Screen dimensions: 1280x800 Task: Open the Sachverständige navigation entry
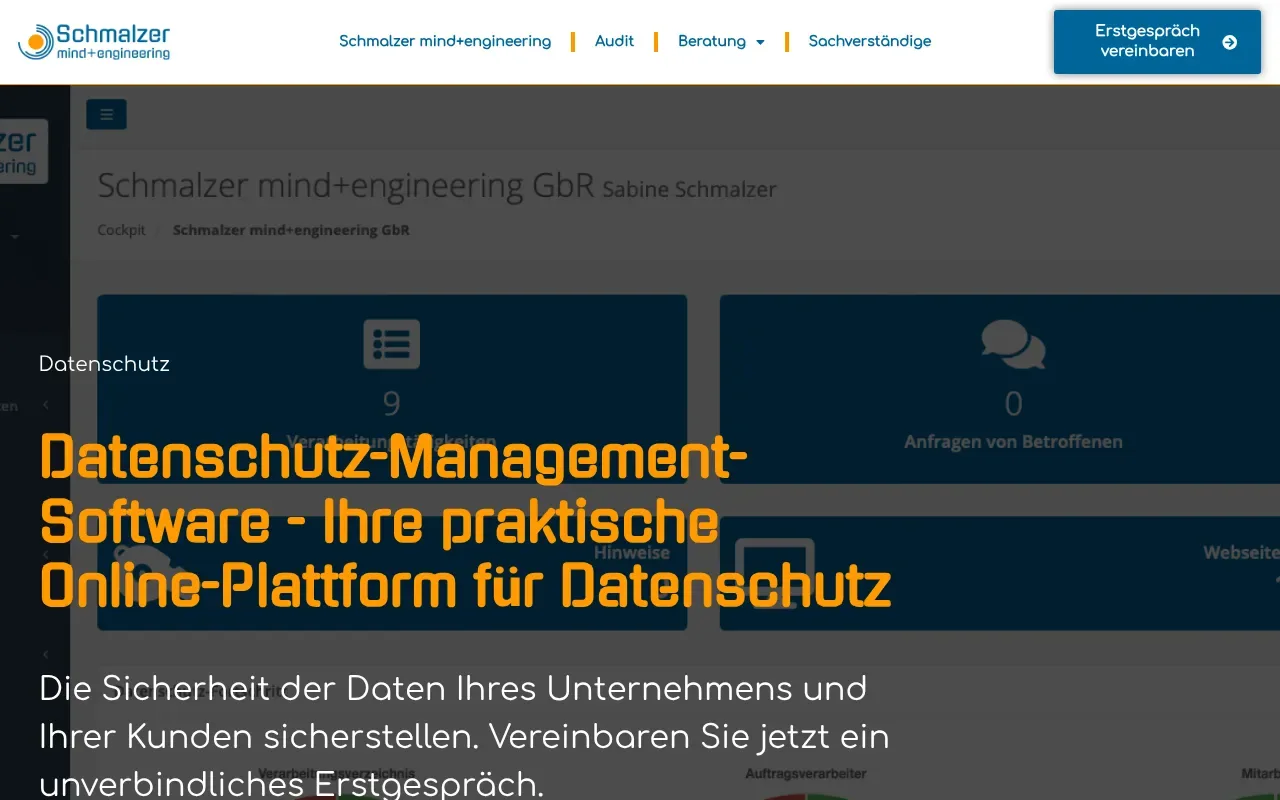pos(869,41)
